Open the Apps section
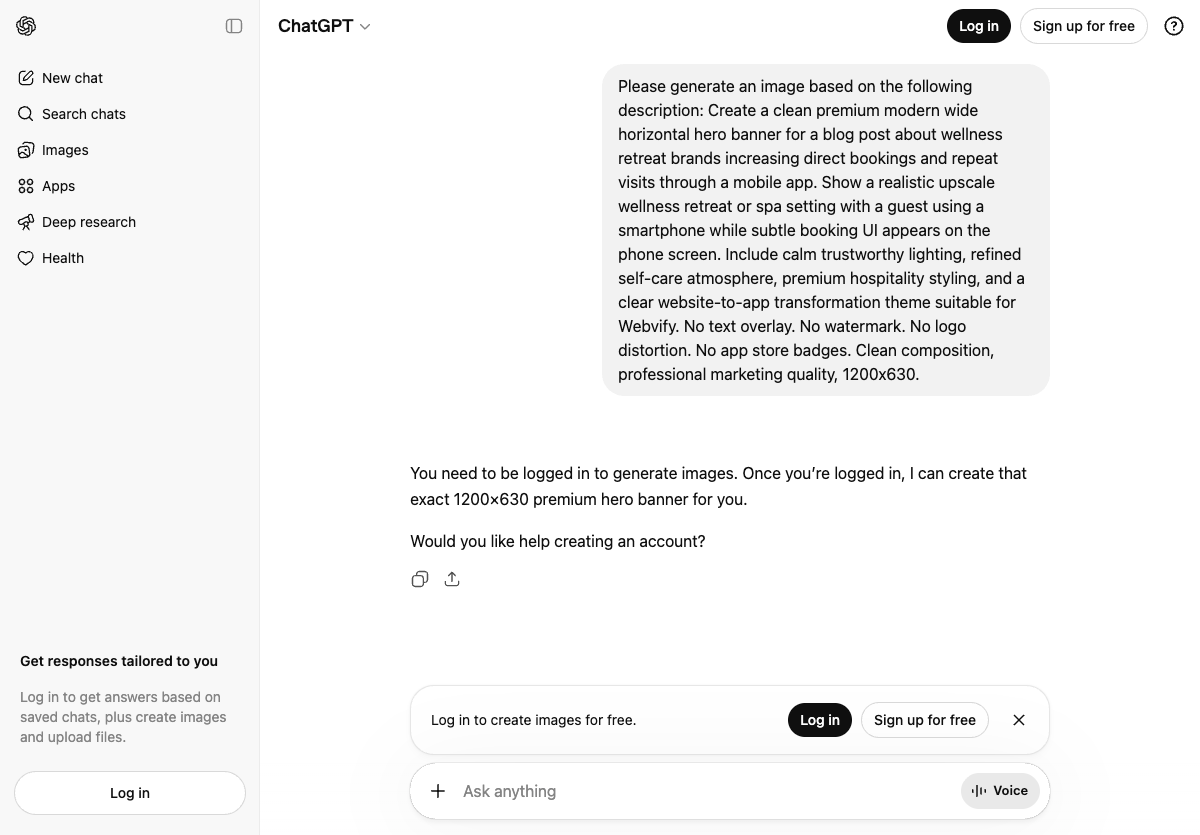Image resolution: width=1200 pixels, height=835 pixels. [x=57, y=185]
